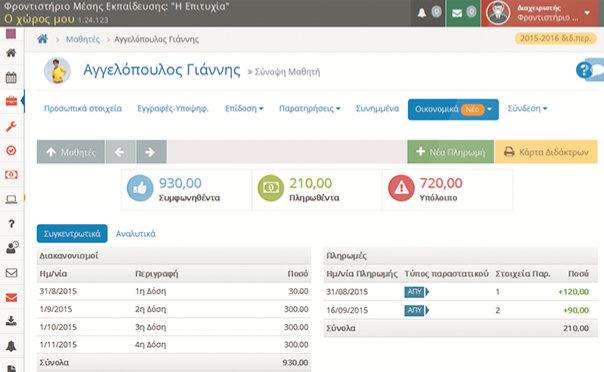Open the messages envelope in green header

(x=457, y=13)
